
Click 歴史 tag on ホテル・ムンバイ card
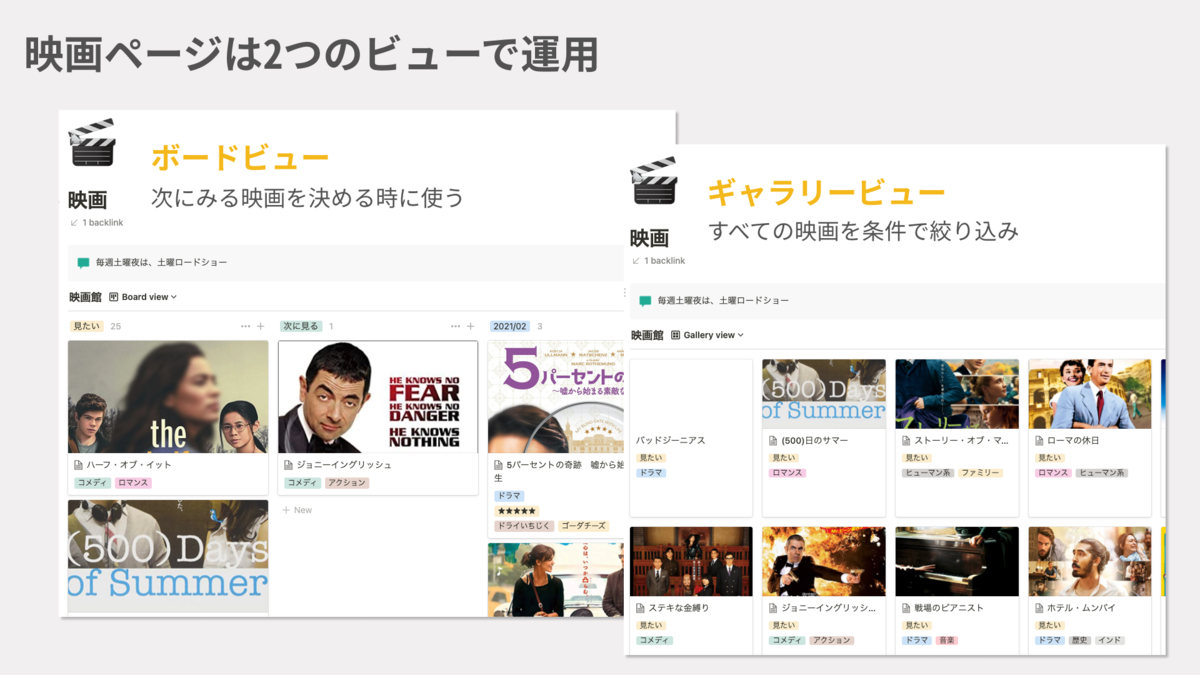click(x=1080, y=640)
